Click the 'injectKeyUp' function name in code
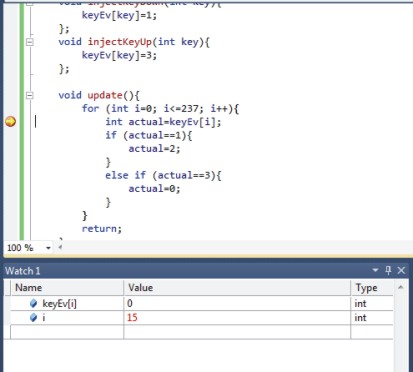413x372 pixels. coord(119,42)
